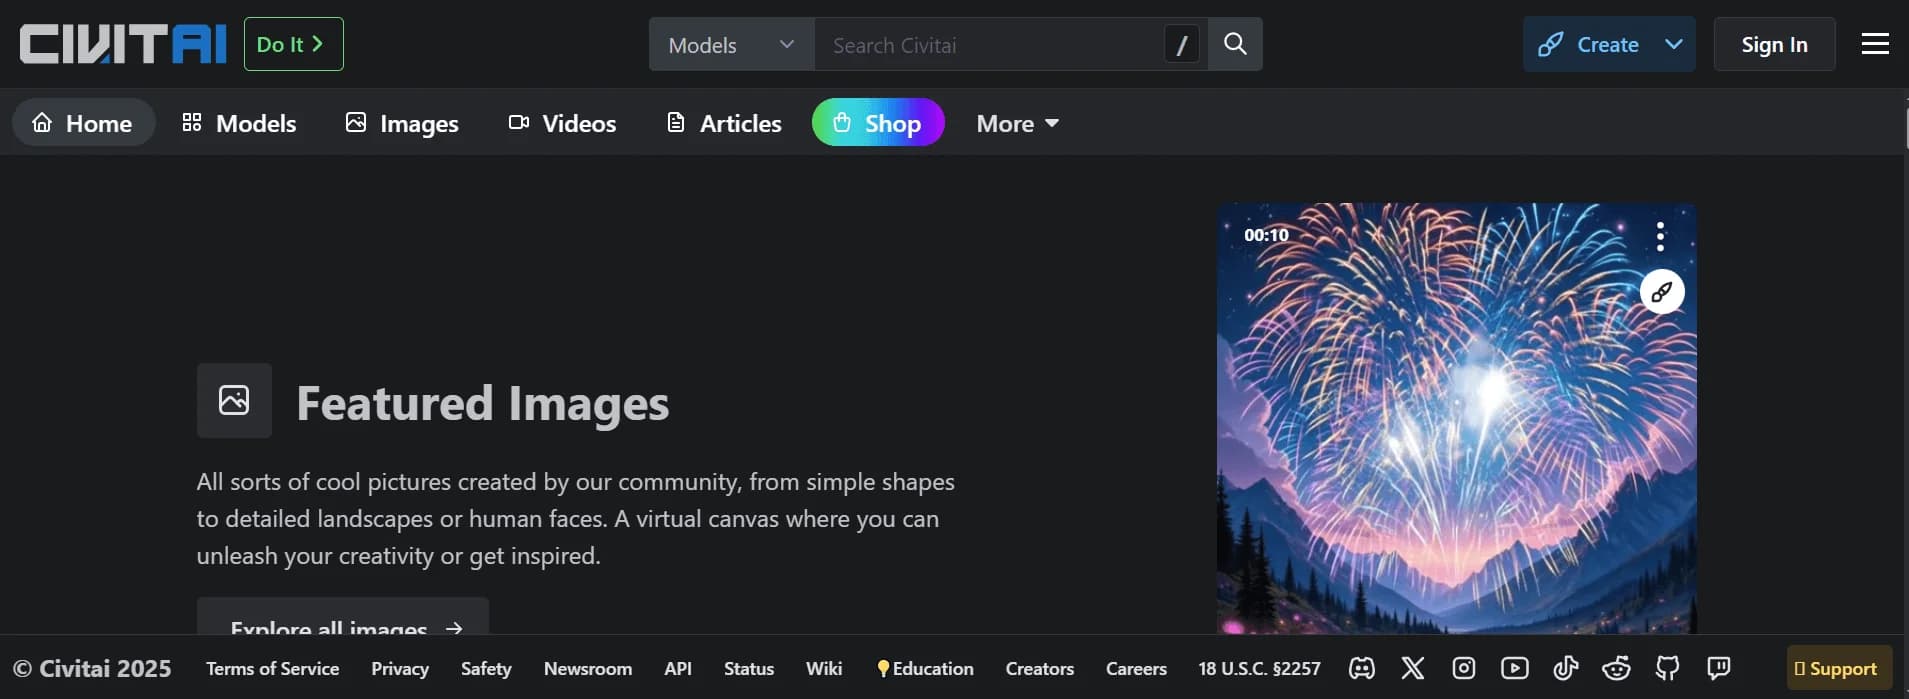This screenshot has height=699, width=1909.
Task: Expand the Models search category dropdown
Action: click(x=731, y=45)
